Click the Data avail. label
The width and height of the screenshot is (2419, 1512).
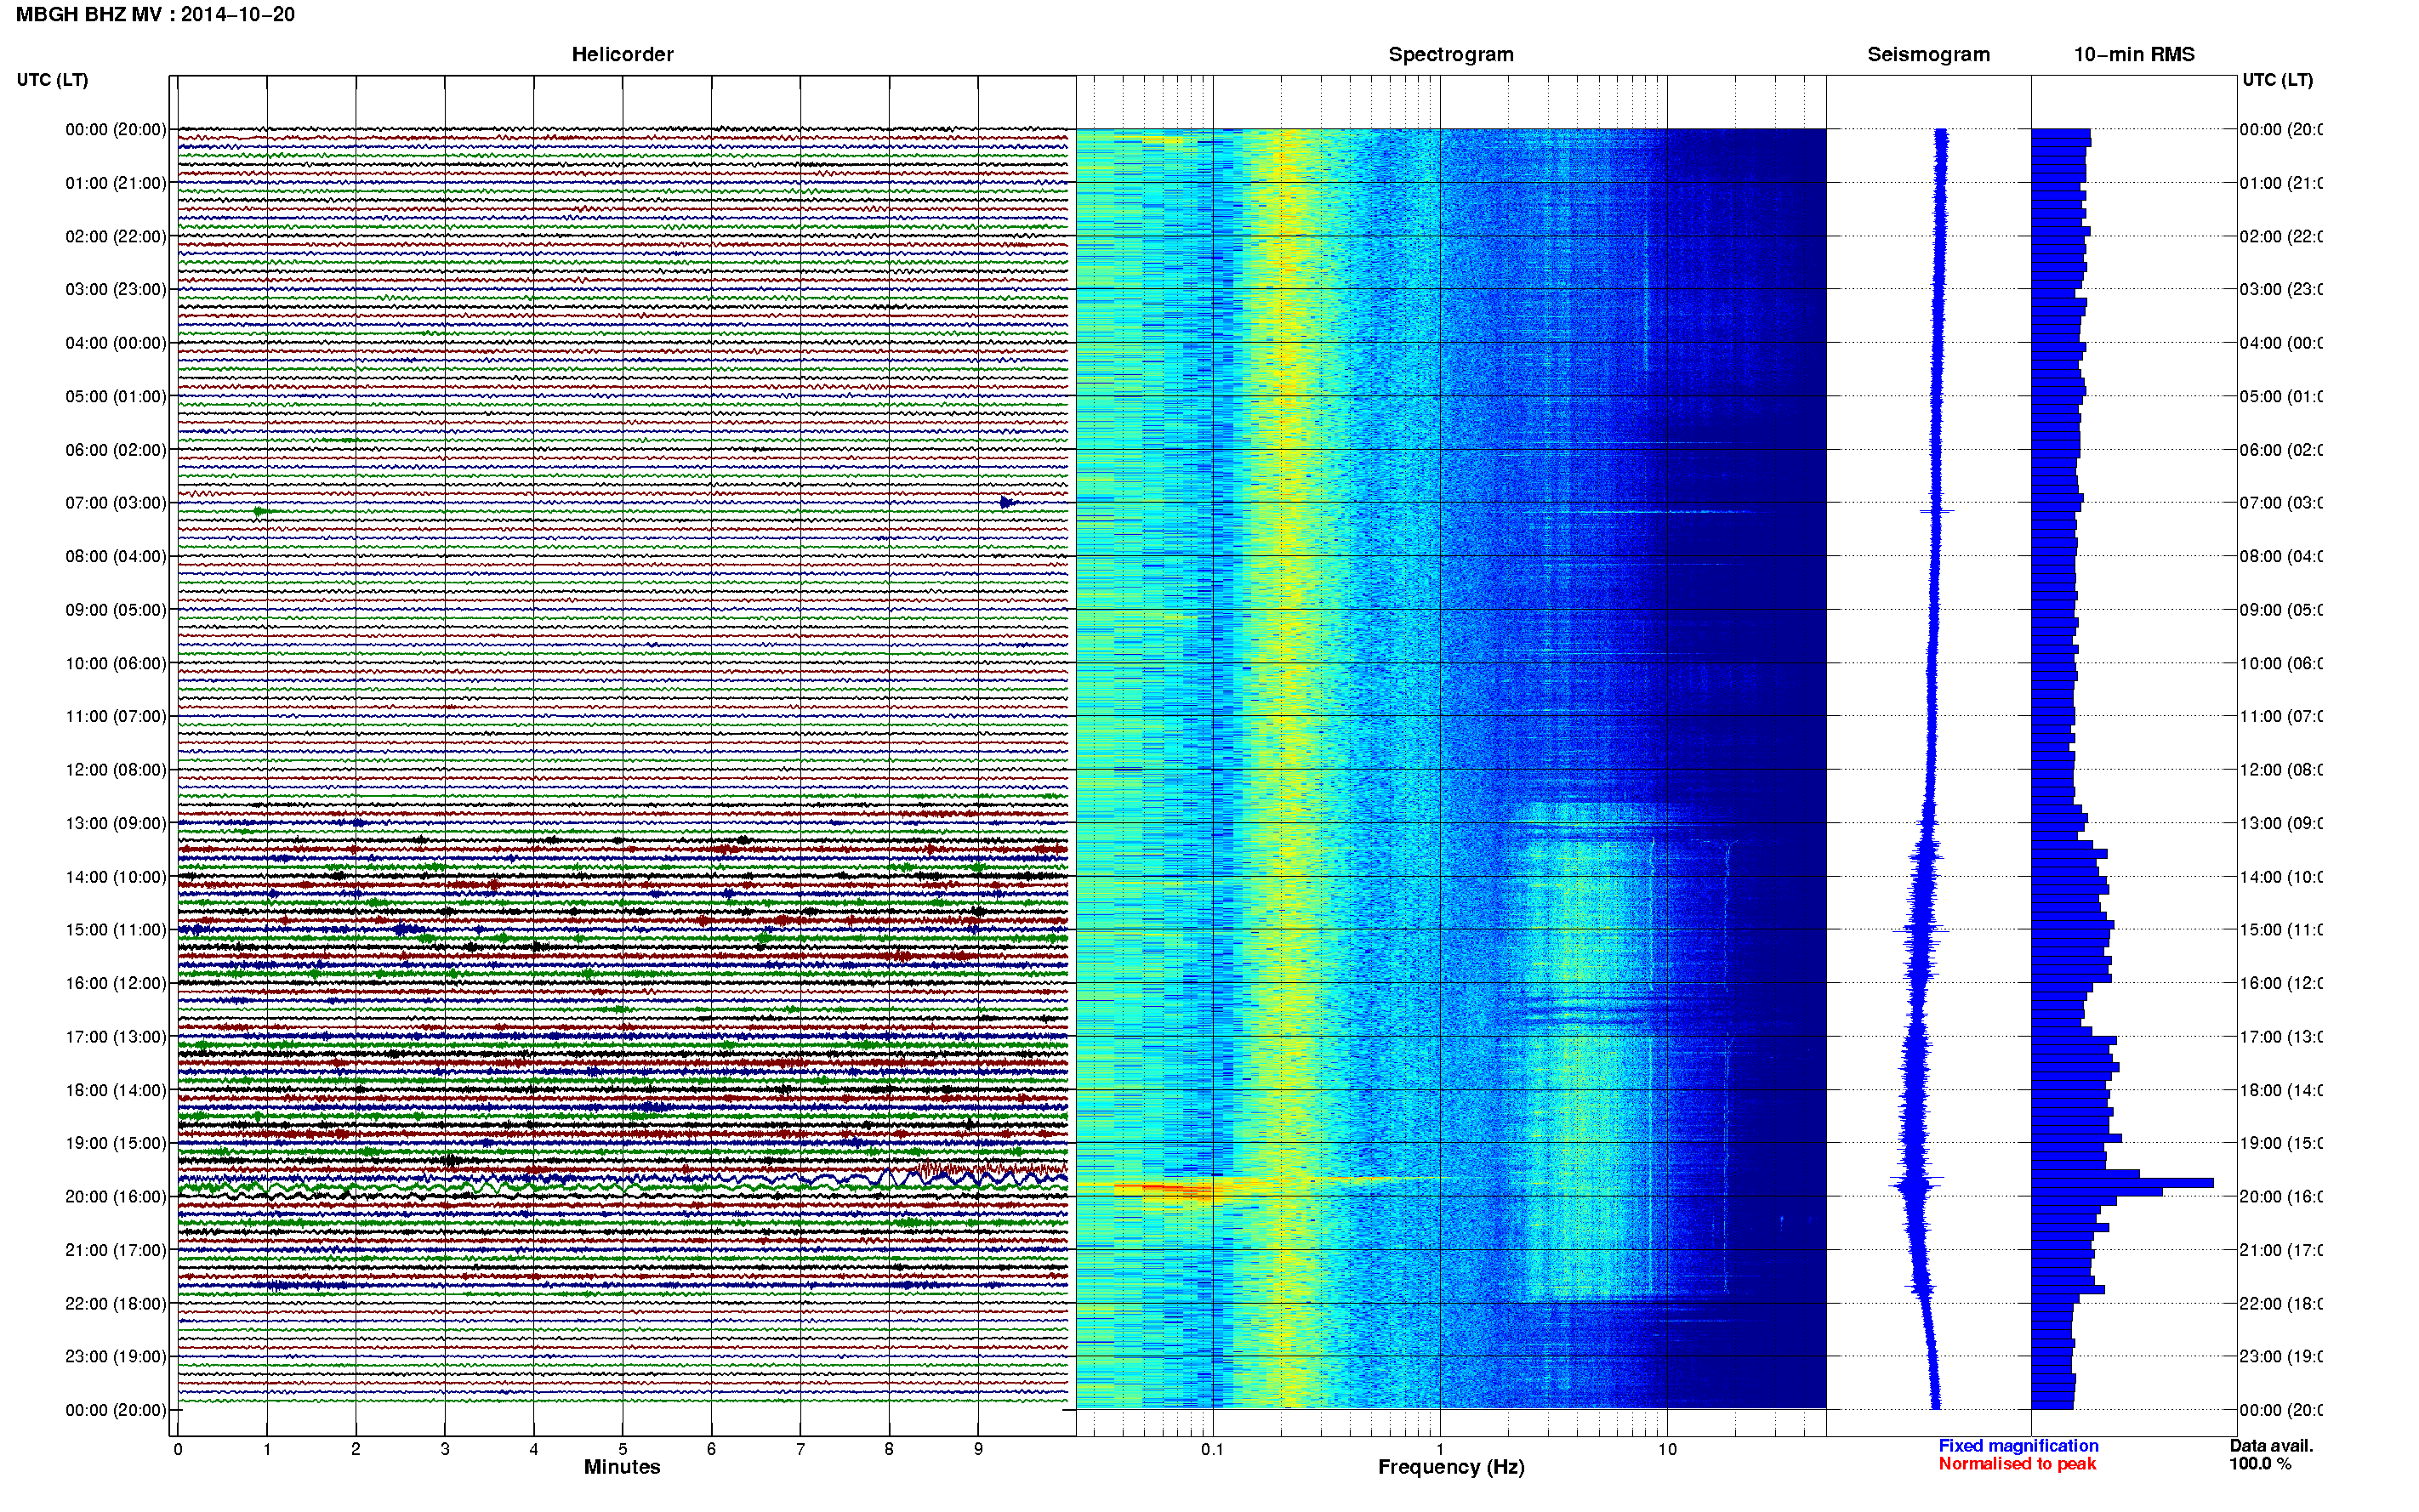click(2271, 1446)
